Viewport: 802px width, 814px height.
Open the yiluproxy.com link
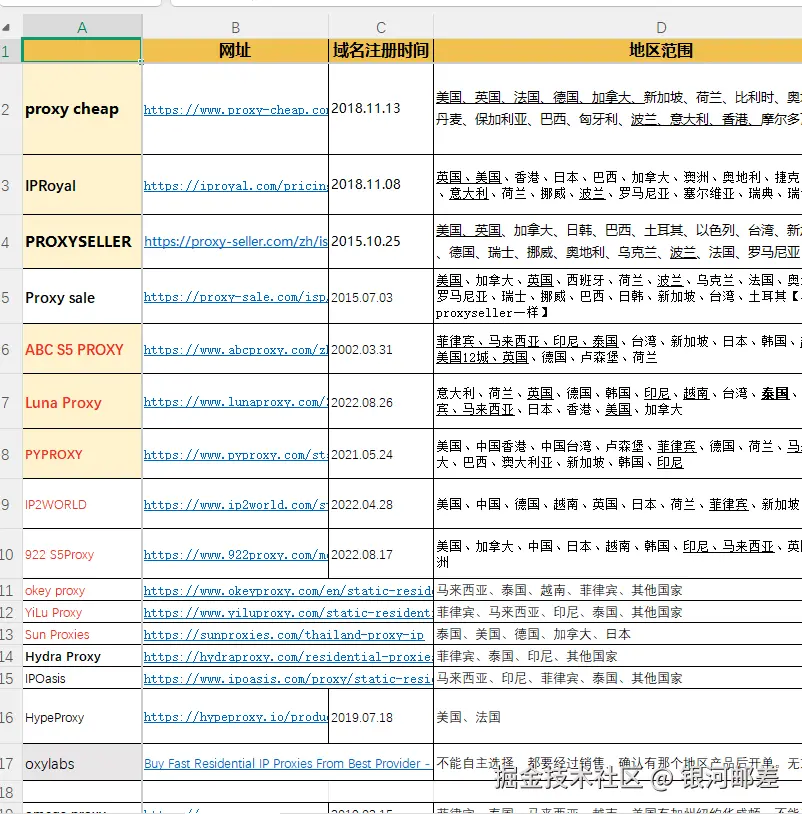click(x=288, y=613)
